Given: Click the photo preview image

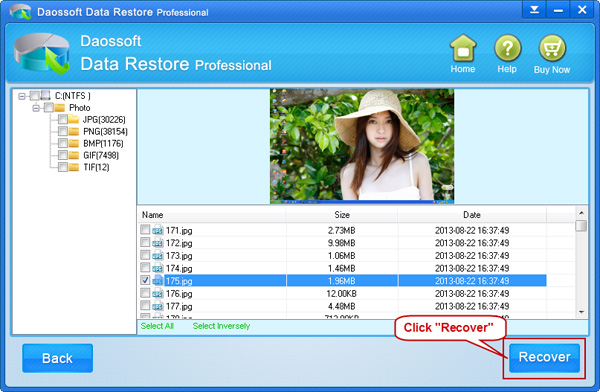Looking at the screenshot, I should [x=362, y=146].
